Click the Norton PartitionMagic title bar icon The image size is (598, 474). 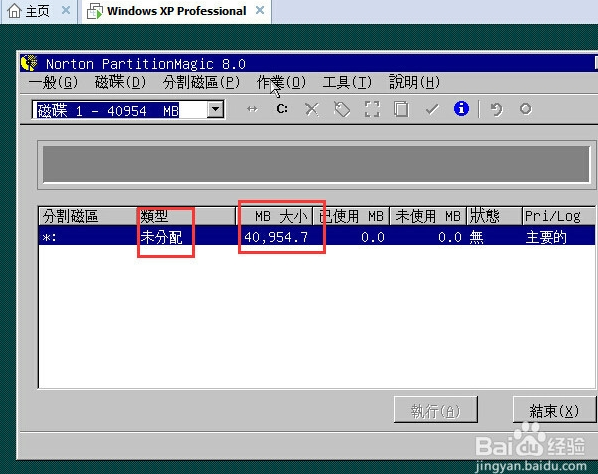[x=29, y=63]
